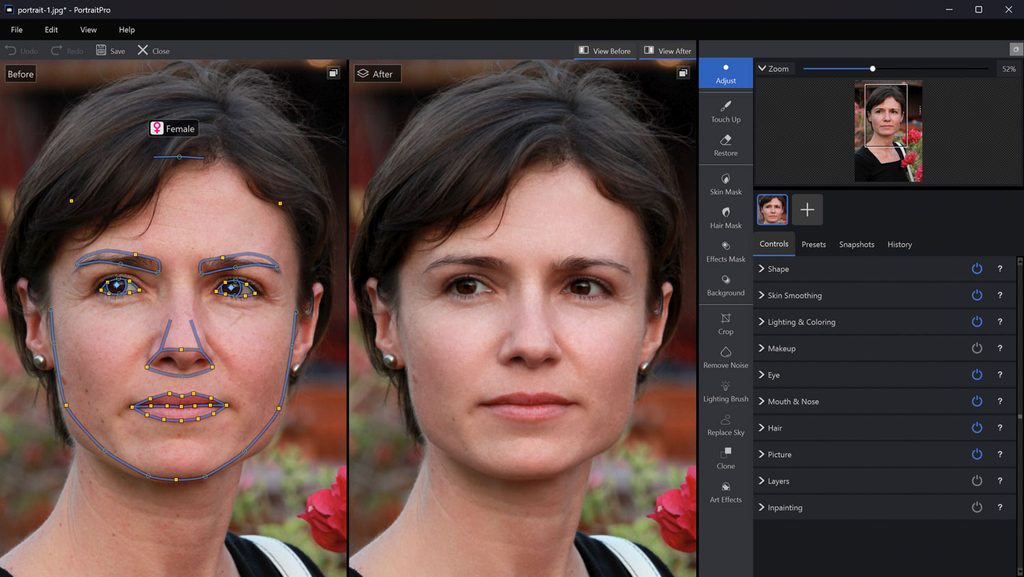Open help for Makeup section
Screen dimensions: 1024x577
[x=1000, y=349]
